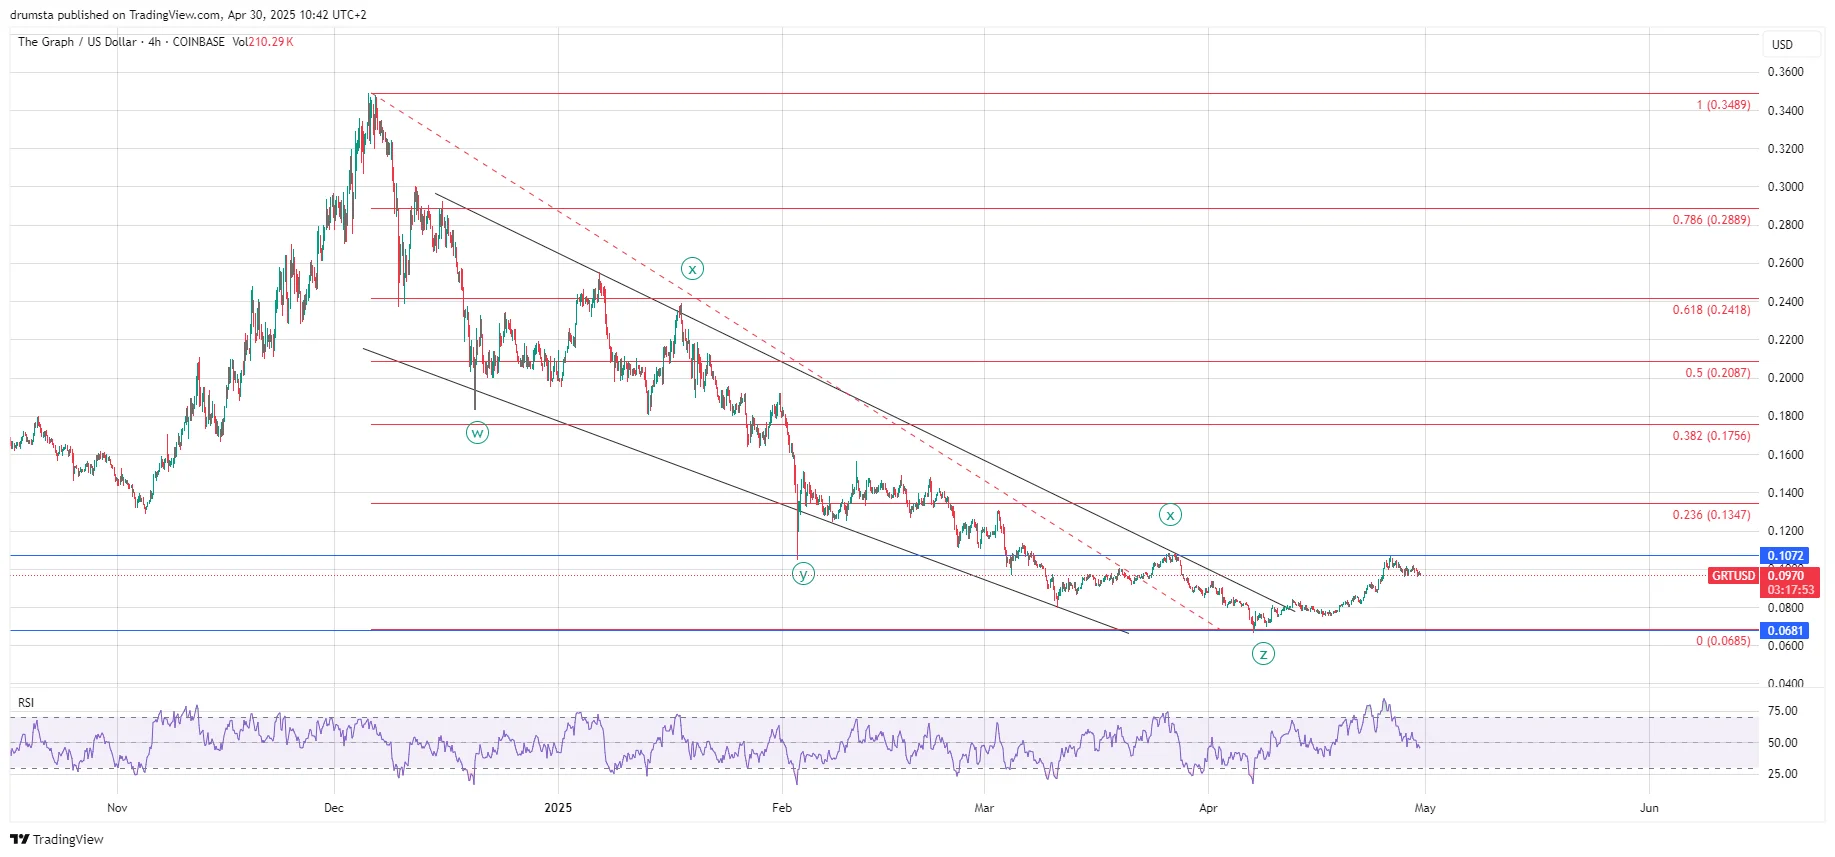1835x857 pixels.
Task: Click the circled z wave label
Action: pyautogui.click(x=1264, y=654)
